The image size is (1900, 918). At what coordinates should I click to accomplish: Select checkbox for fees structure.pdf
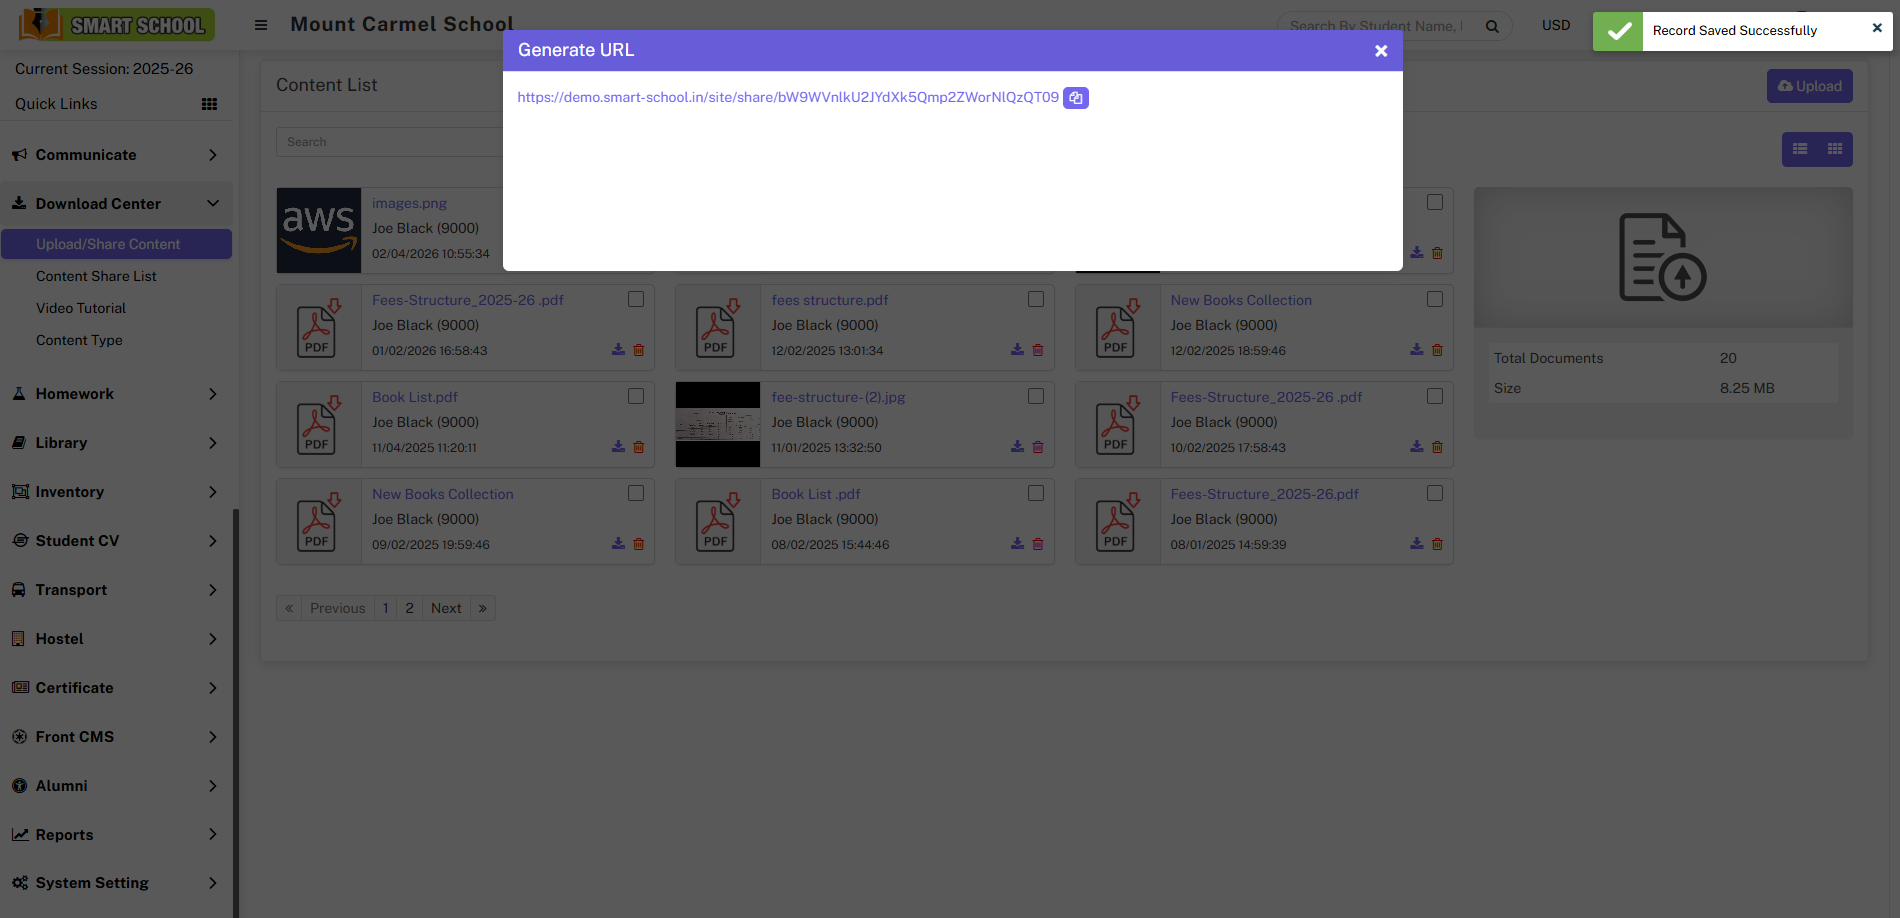click(1035, 299)
